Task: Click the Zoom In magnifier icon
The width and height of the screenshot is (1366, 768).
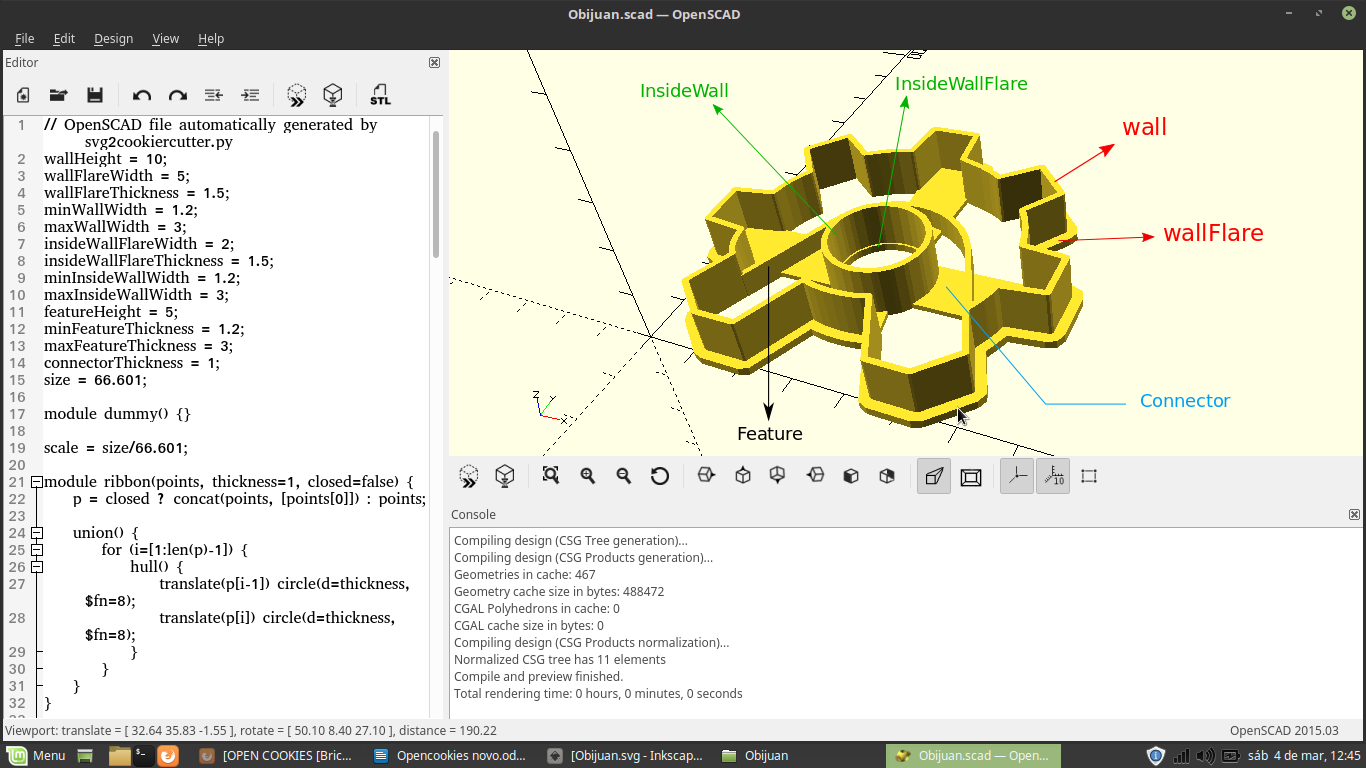Action: (x=587, y=476)
